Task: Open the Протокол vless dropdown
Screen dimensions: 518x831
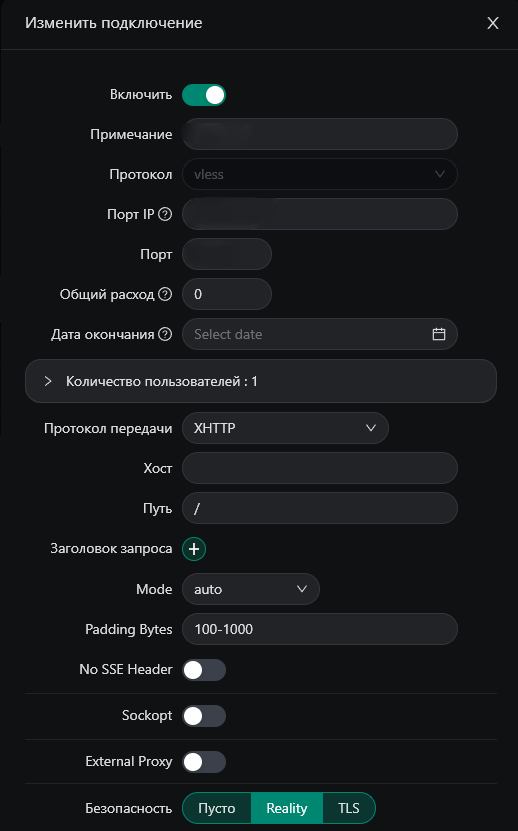Action: pyautogui.click(x=320, y=174)
